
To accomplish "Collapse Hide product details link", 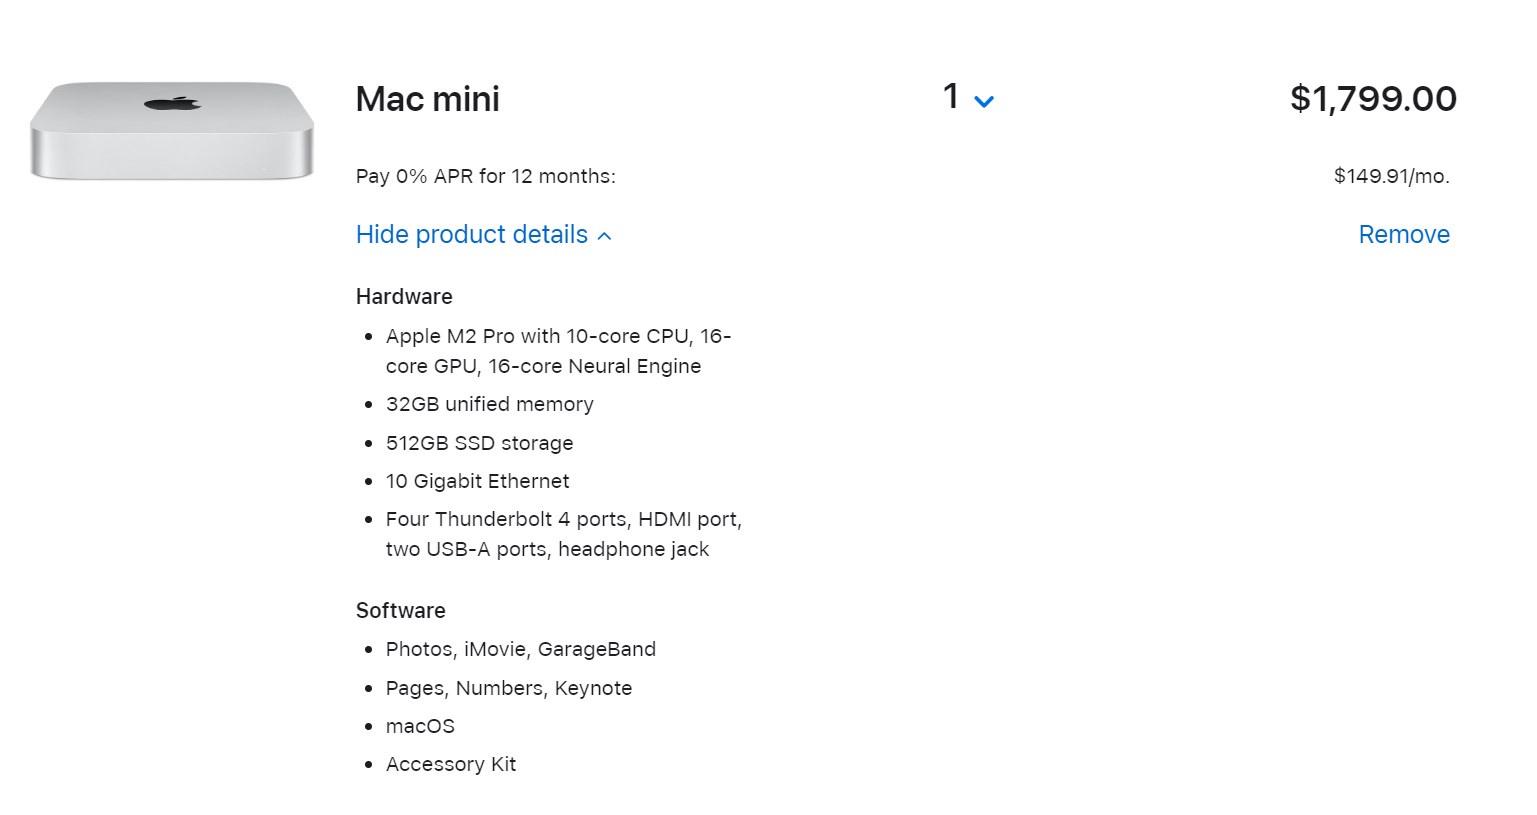I will coord(483,234).
